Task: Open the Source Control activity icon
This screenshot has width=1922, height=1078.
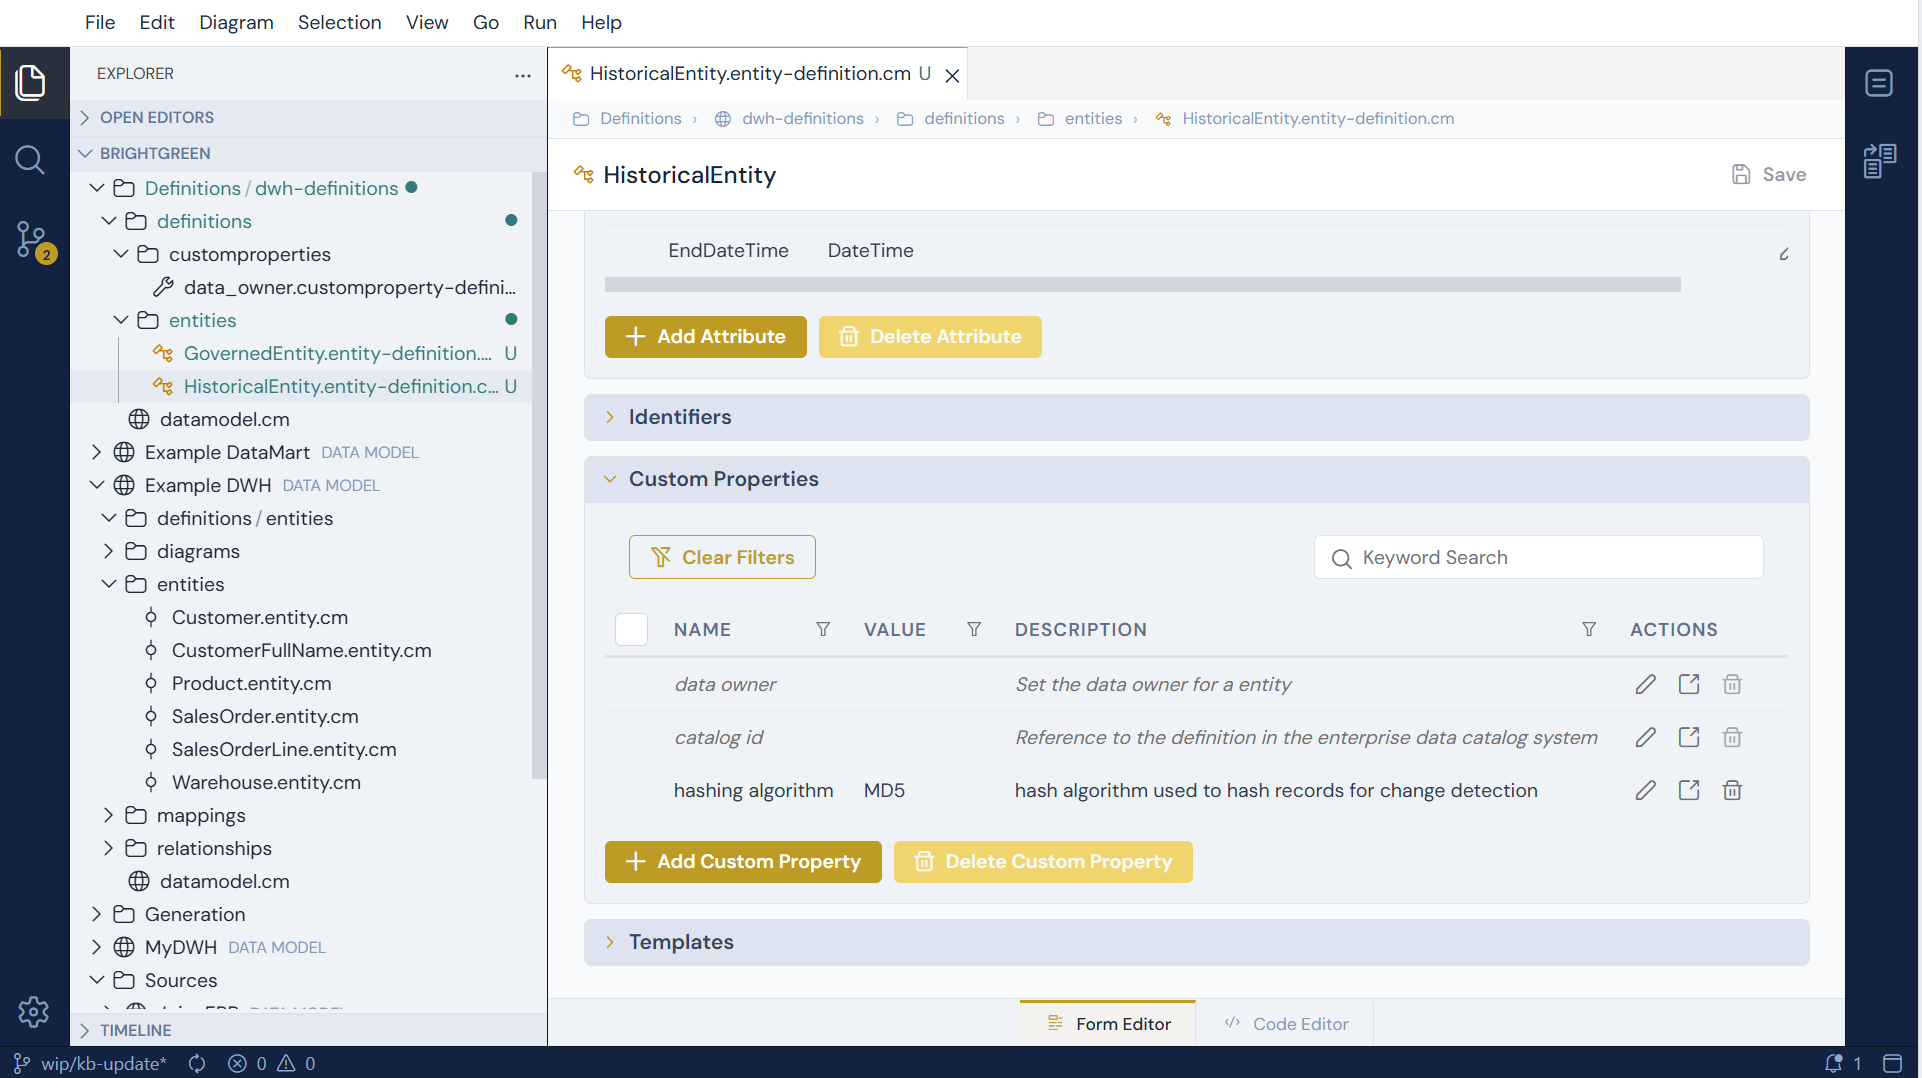Action: click(32, 240)
